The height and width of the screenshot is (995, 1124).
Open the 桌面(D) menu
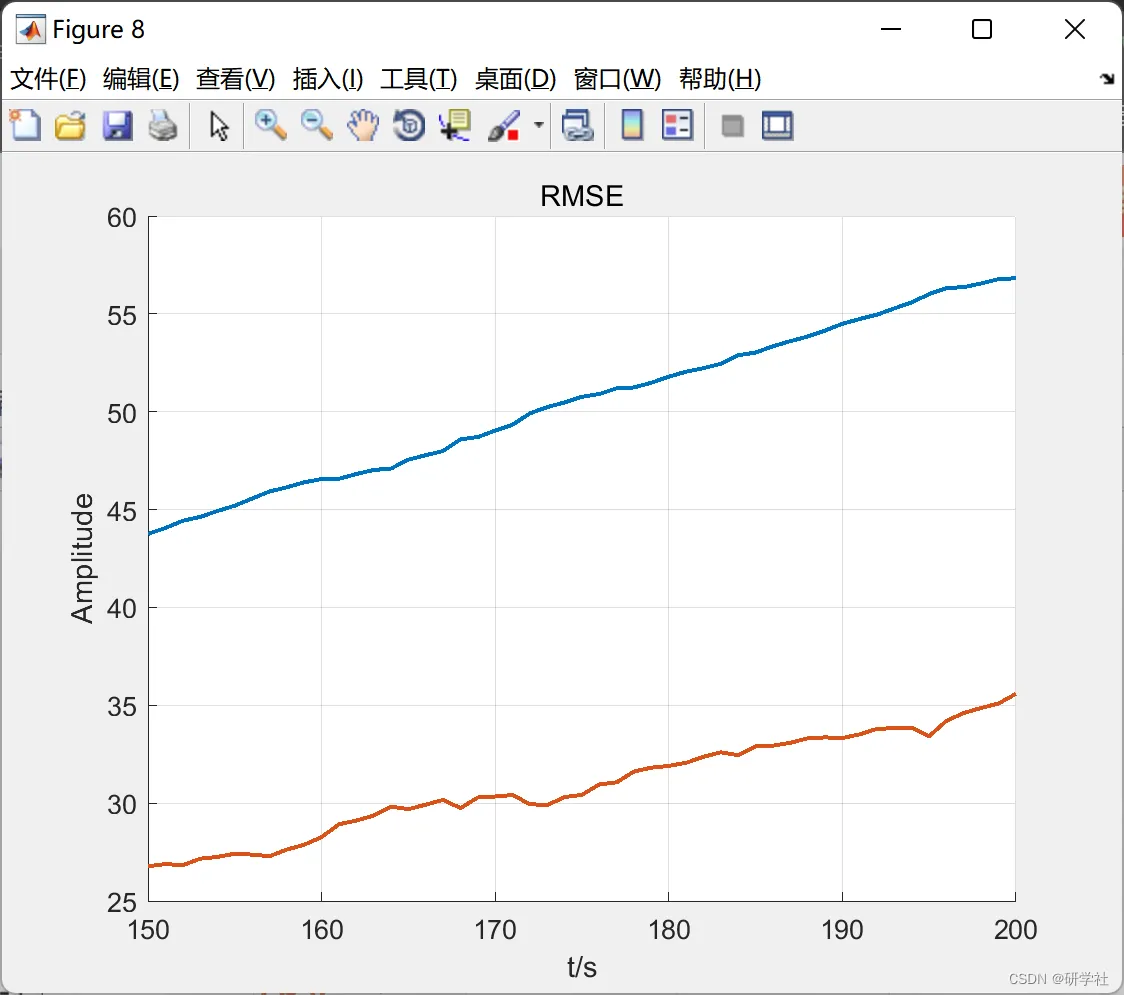click(x=515, y=79)
